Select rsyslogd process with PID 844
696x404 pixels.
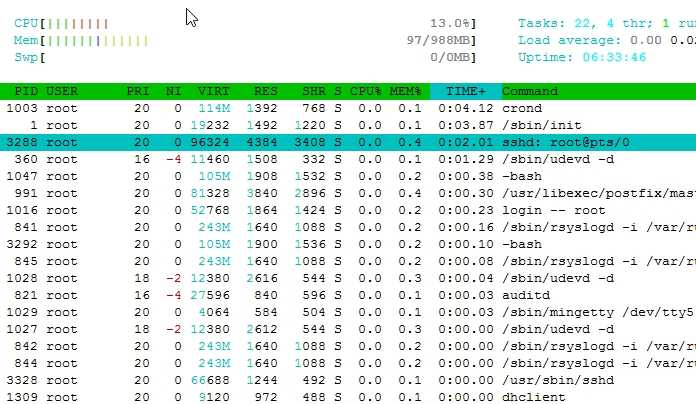348,363
